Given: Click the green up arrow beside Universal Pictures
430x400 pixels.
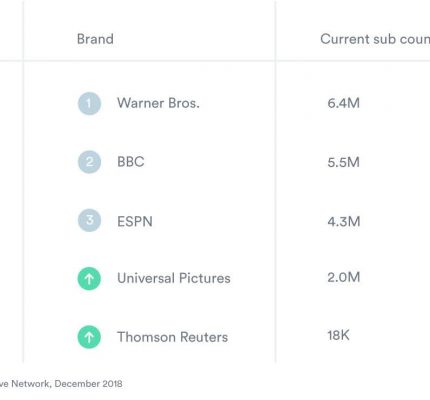Looking at the screenshot, I should [x=89, y=279].
